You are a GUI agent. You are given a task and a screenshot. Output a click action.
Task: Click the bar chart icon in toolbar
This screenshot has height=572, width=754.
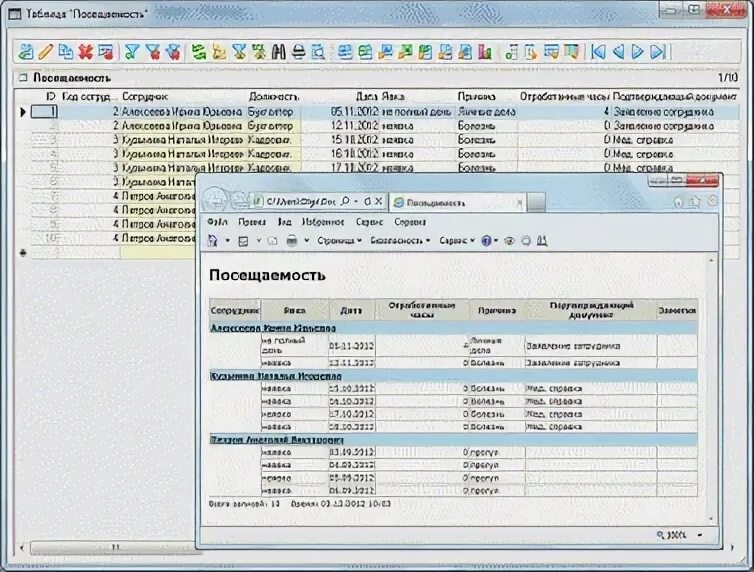pos(485,51)
